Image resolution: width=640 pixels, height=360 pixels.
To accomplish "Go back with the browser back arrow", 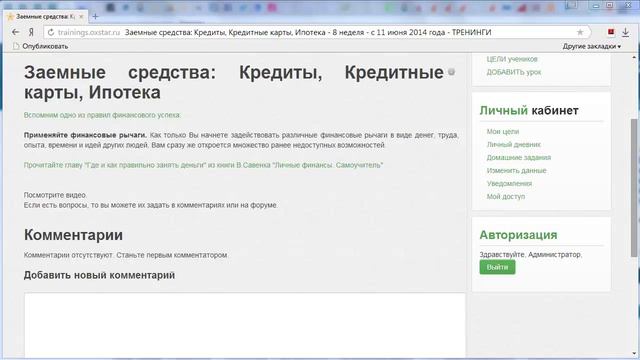I will click(16, 32).
